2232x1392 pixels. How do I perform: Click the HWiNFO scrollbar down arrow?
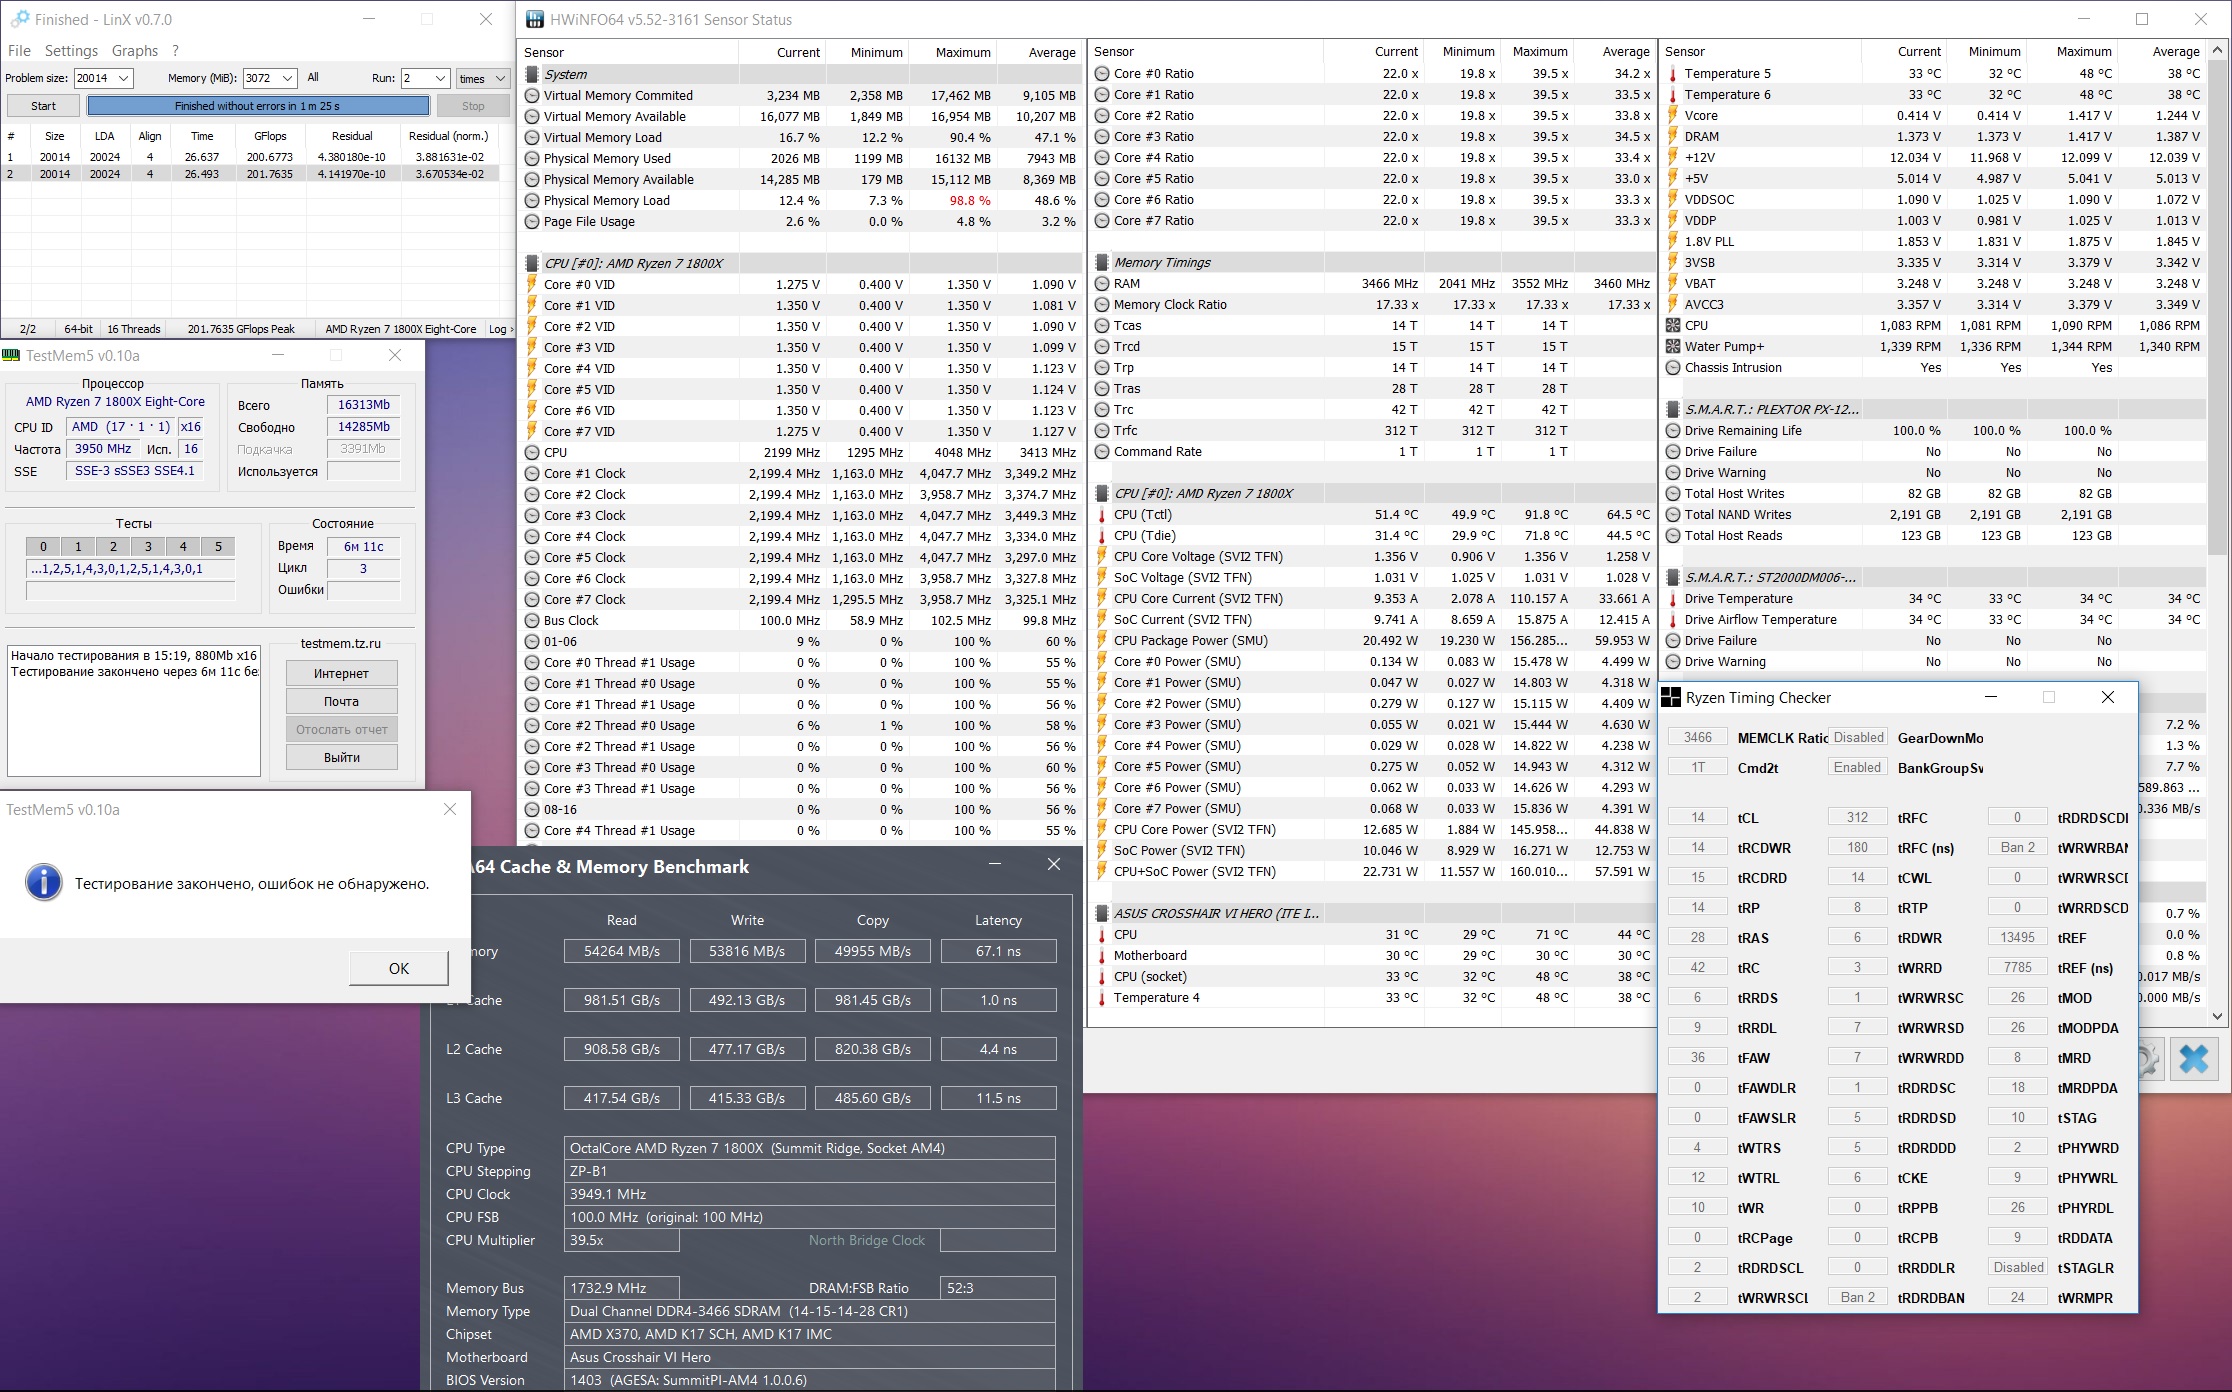click(x=2217, y=1016)
